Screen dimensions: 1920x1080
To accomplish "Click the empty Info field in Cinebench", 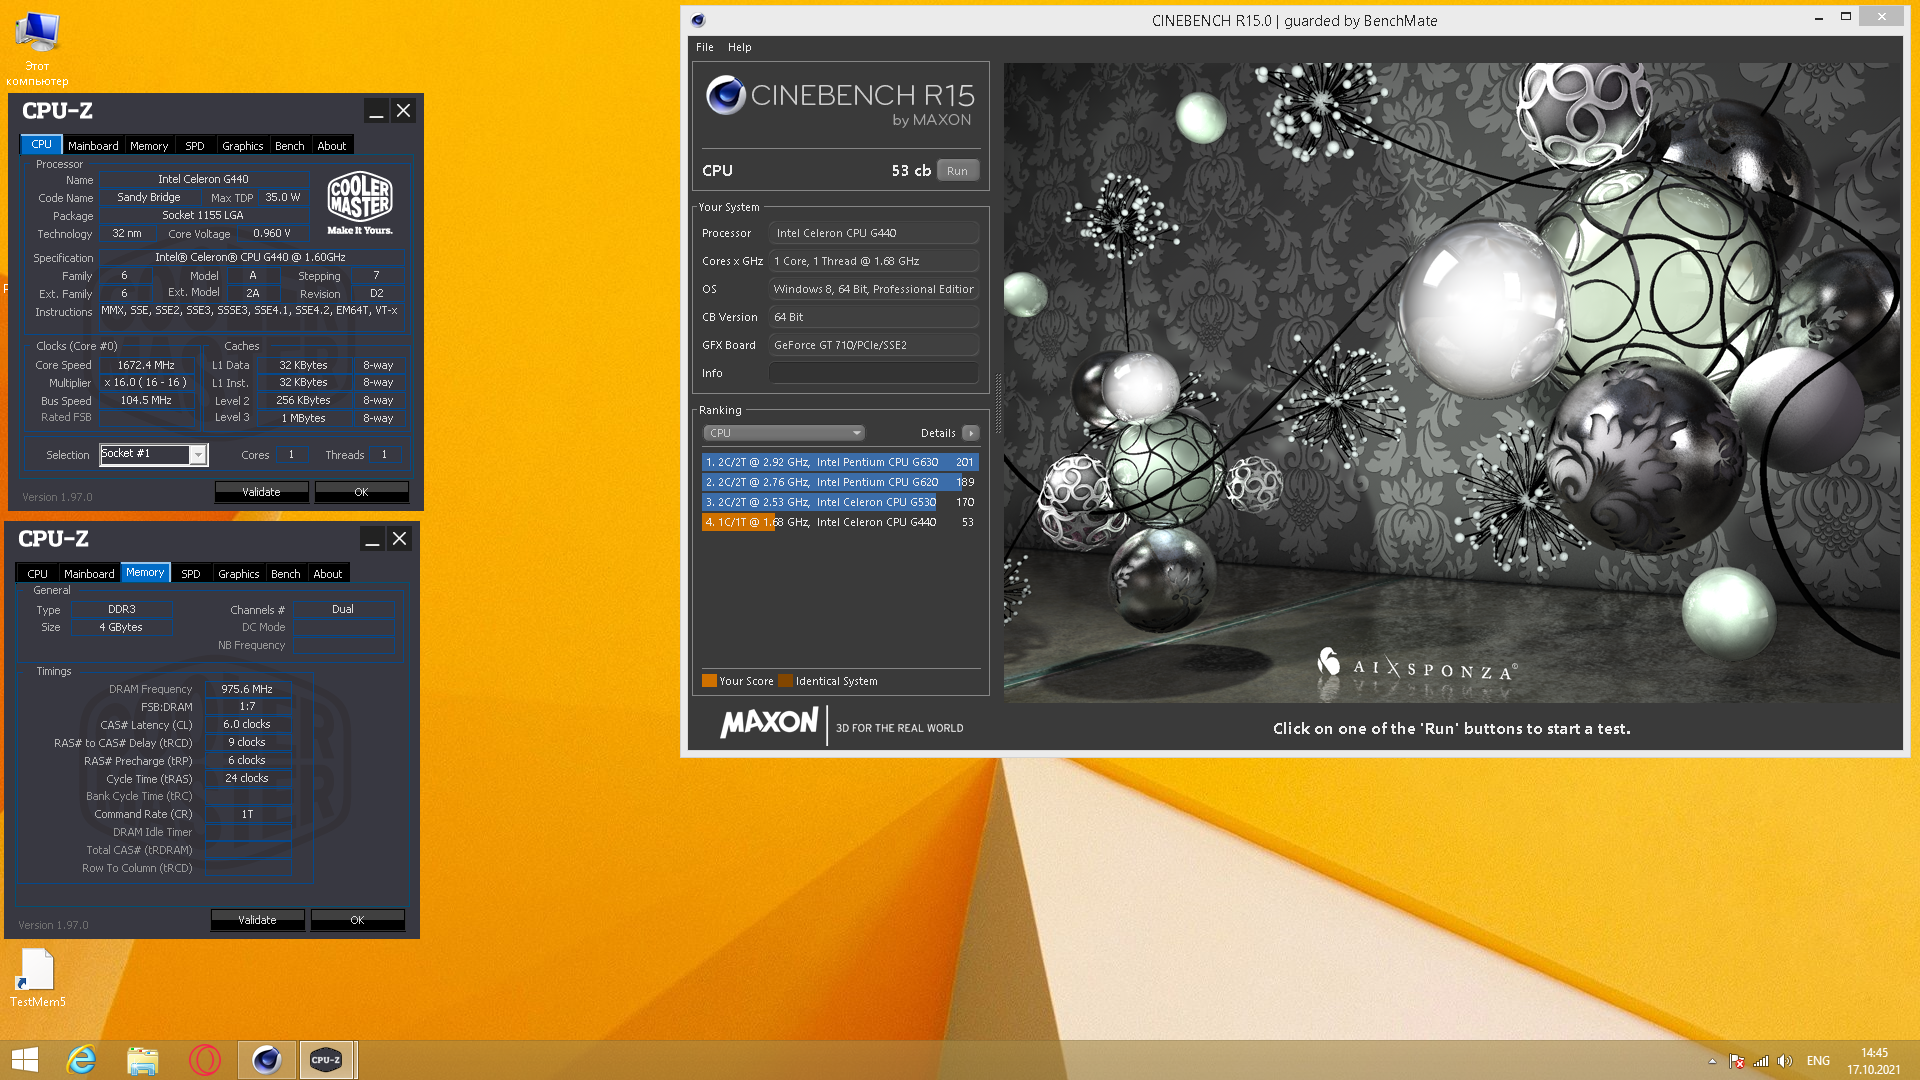I will point(873,373).
